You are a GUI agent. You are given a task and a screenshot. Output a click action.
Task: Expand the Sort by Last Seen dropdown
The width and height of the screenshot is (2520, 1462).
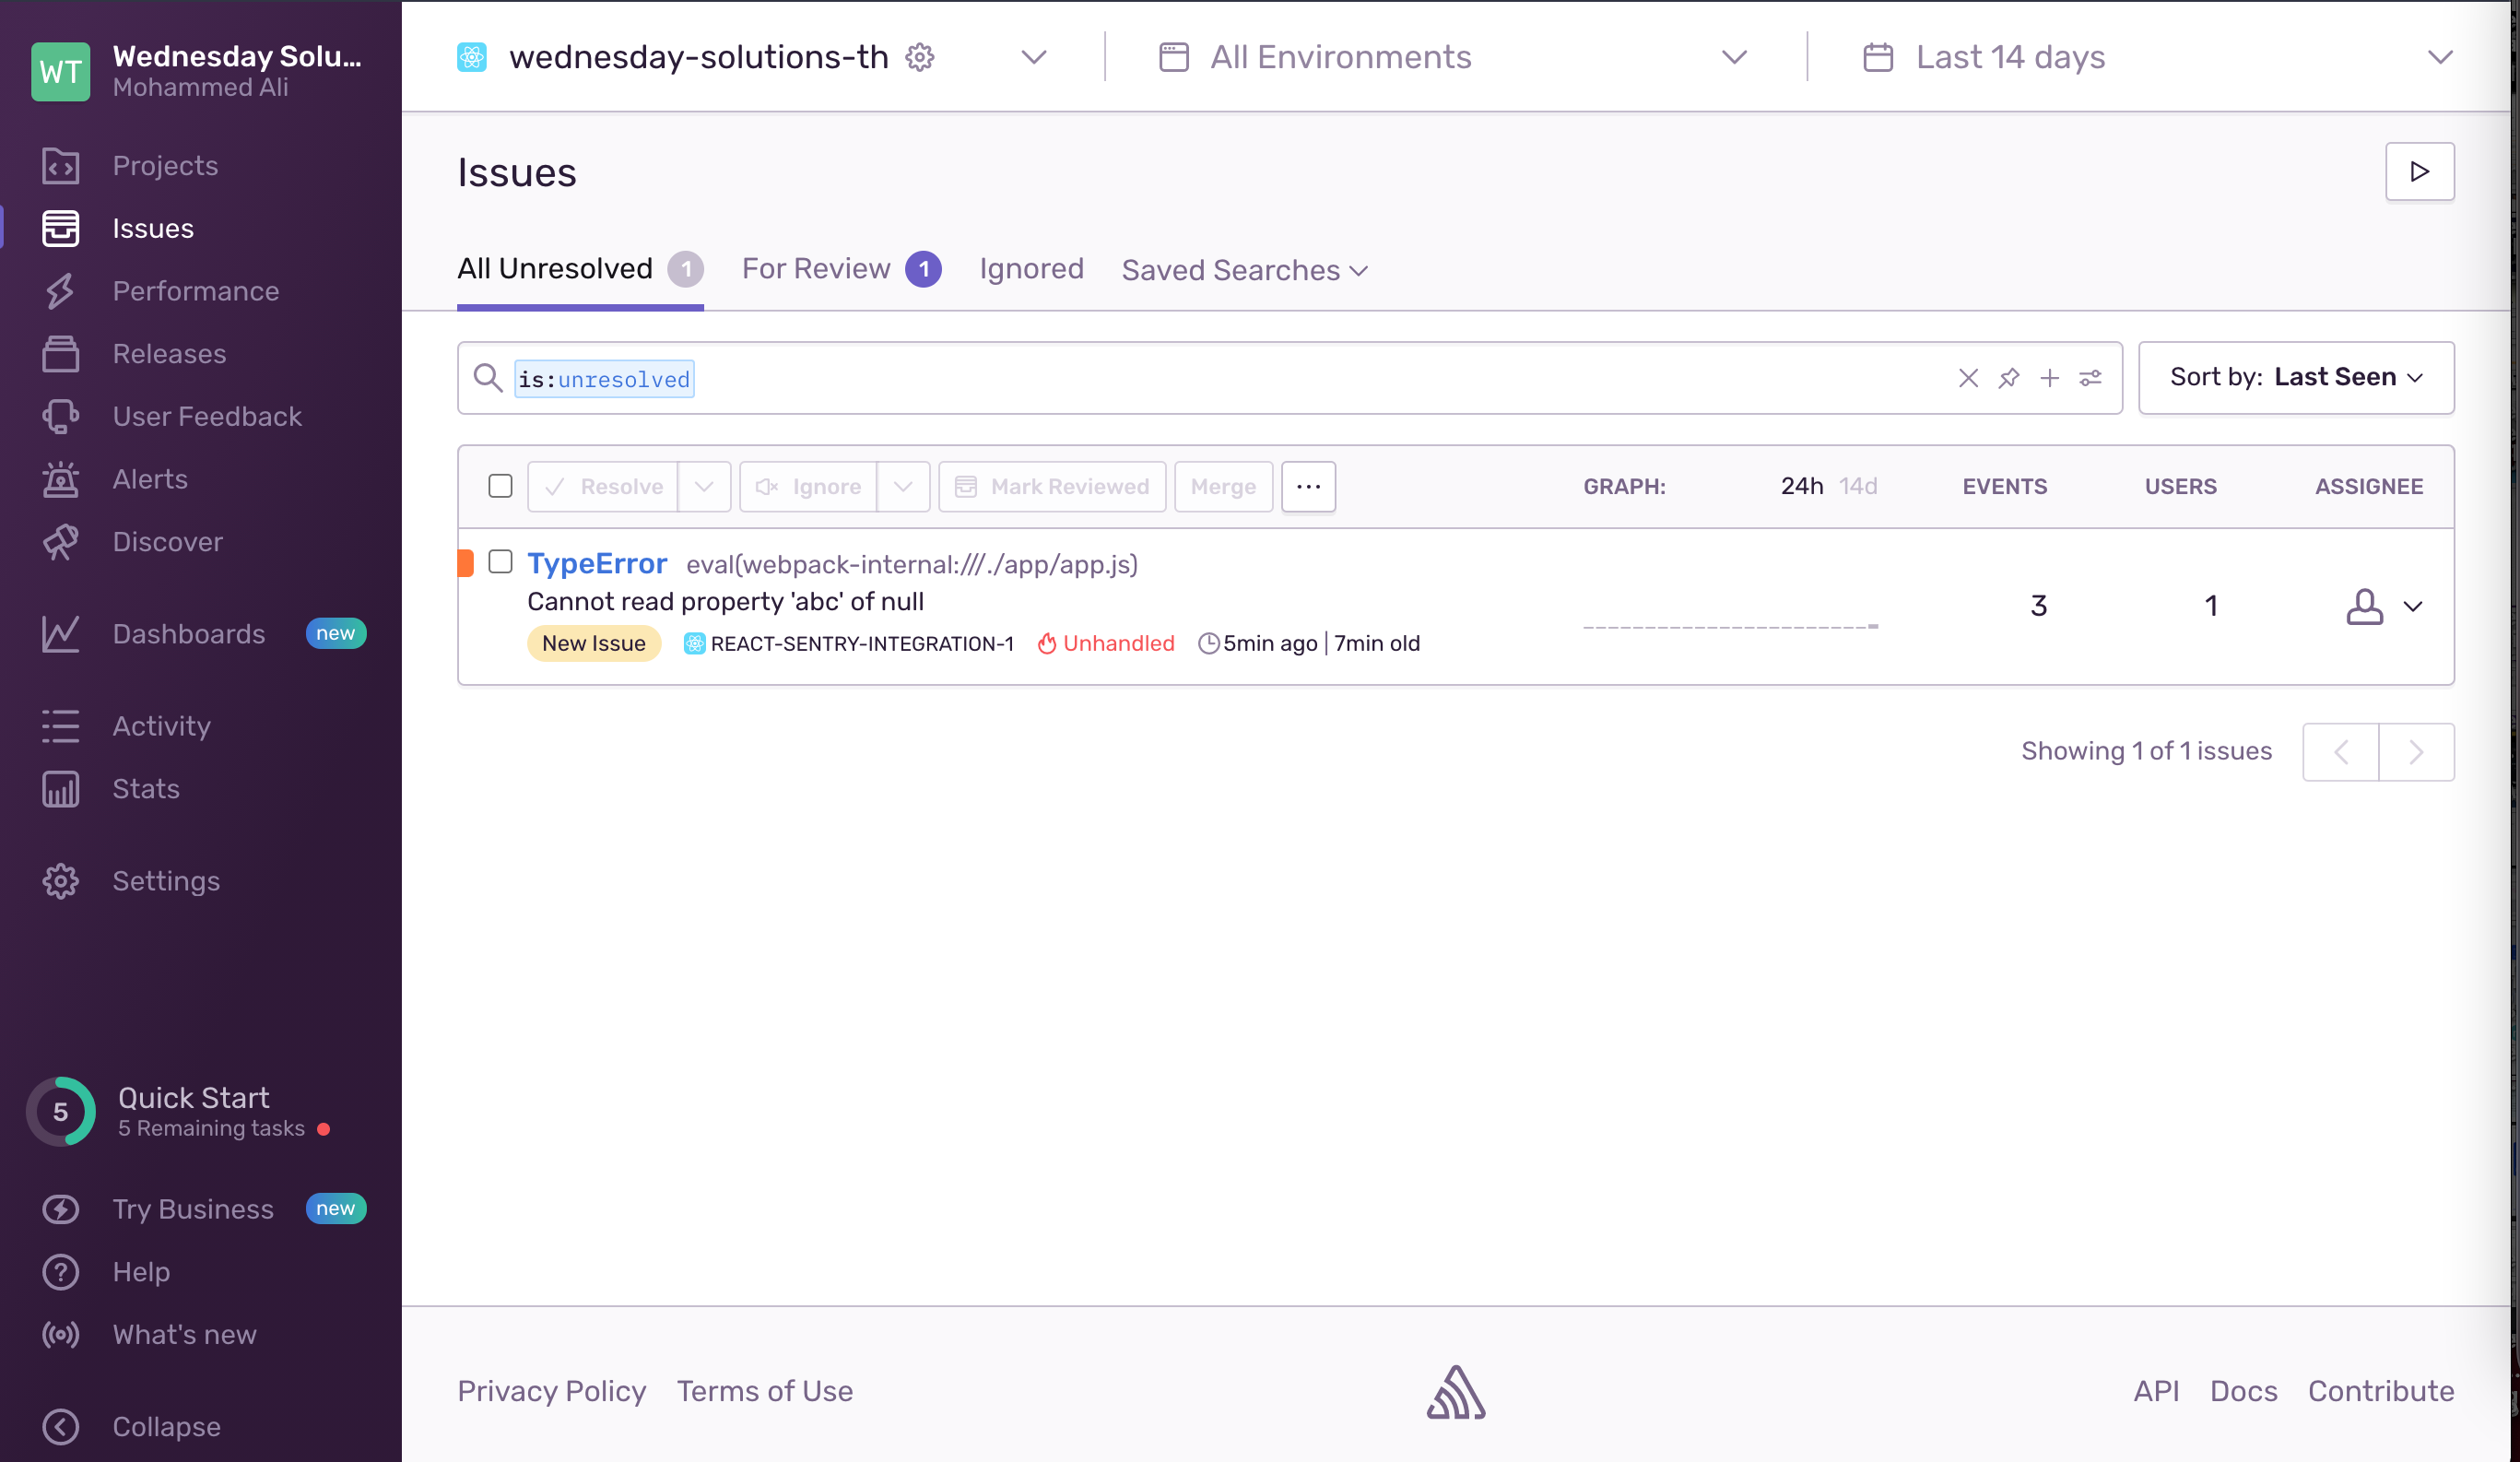2295,378
